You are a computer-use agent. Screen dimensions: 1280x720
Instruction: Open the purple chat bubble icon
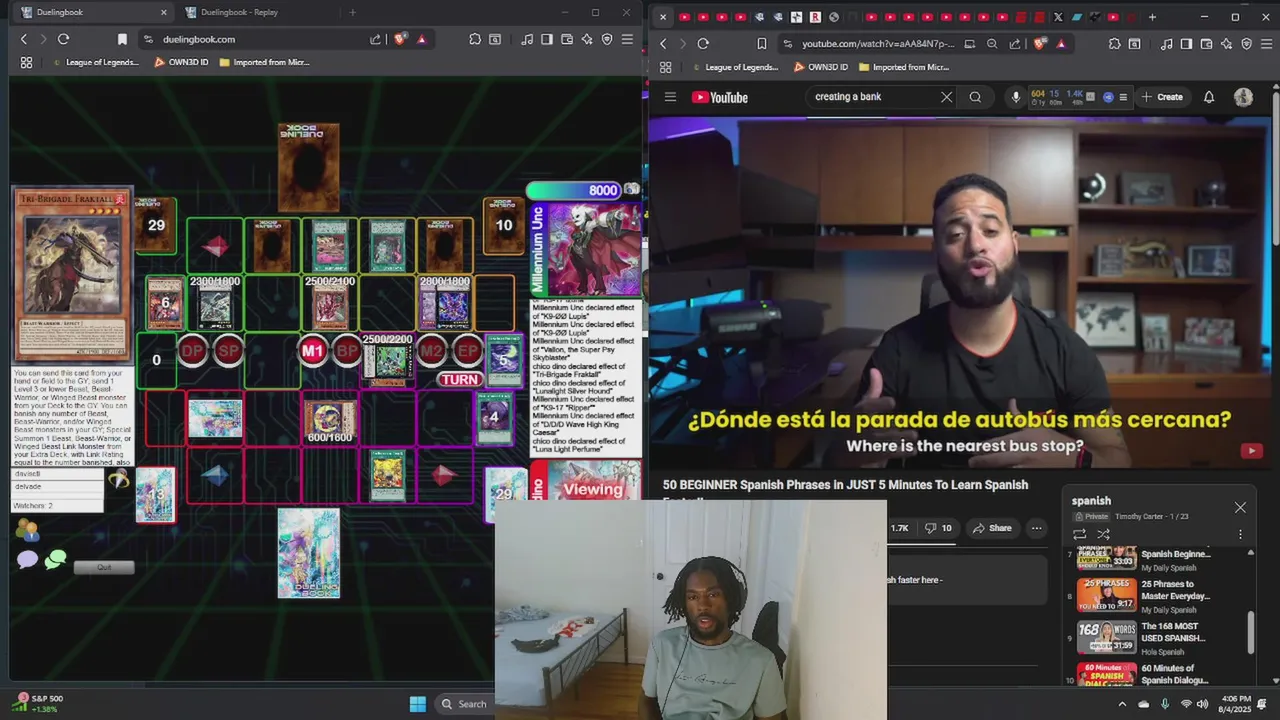coord(27,560)
